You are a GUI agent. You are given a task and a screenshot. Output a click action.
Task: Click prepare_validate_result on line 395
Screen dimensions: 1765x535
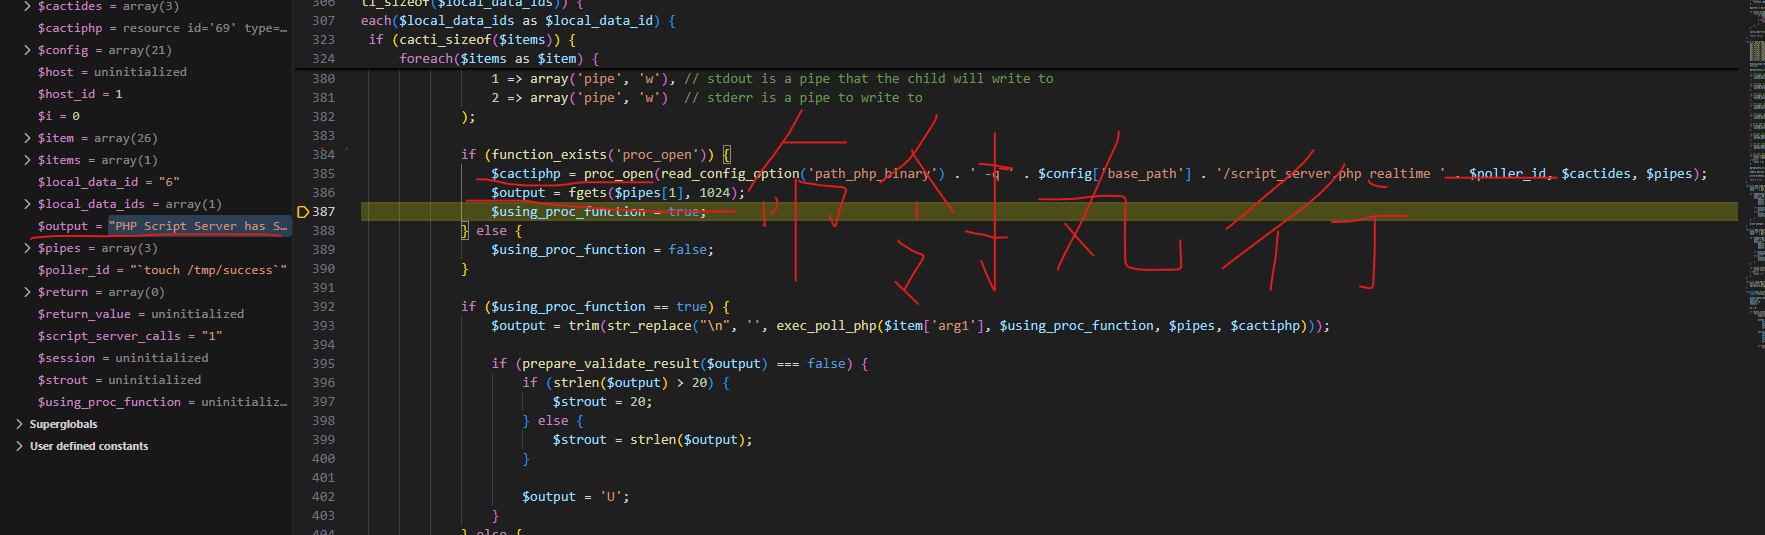610,364
